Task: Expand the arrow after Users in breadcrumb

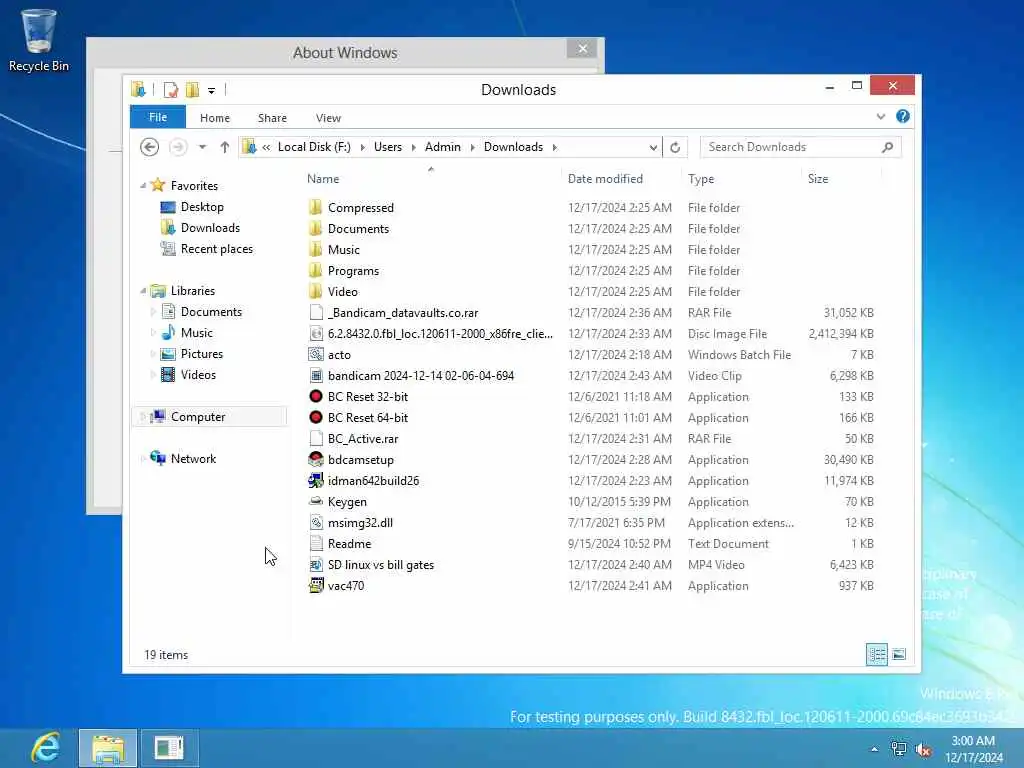Action: [x=414, y=147]
